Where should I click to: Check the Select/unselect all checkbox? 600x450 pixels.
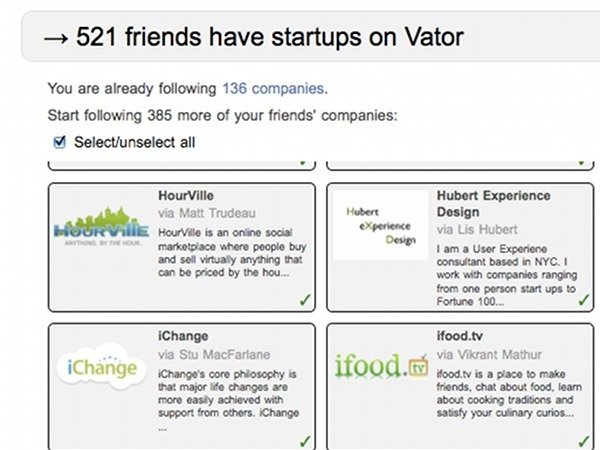(x=60, y=141)
